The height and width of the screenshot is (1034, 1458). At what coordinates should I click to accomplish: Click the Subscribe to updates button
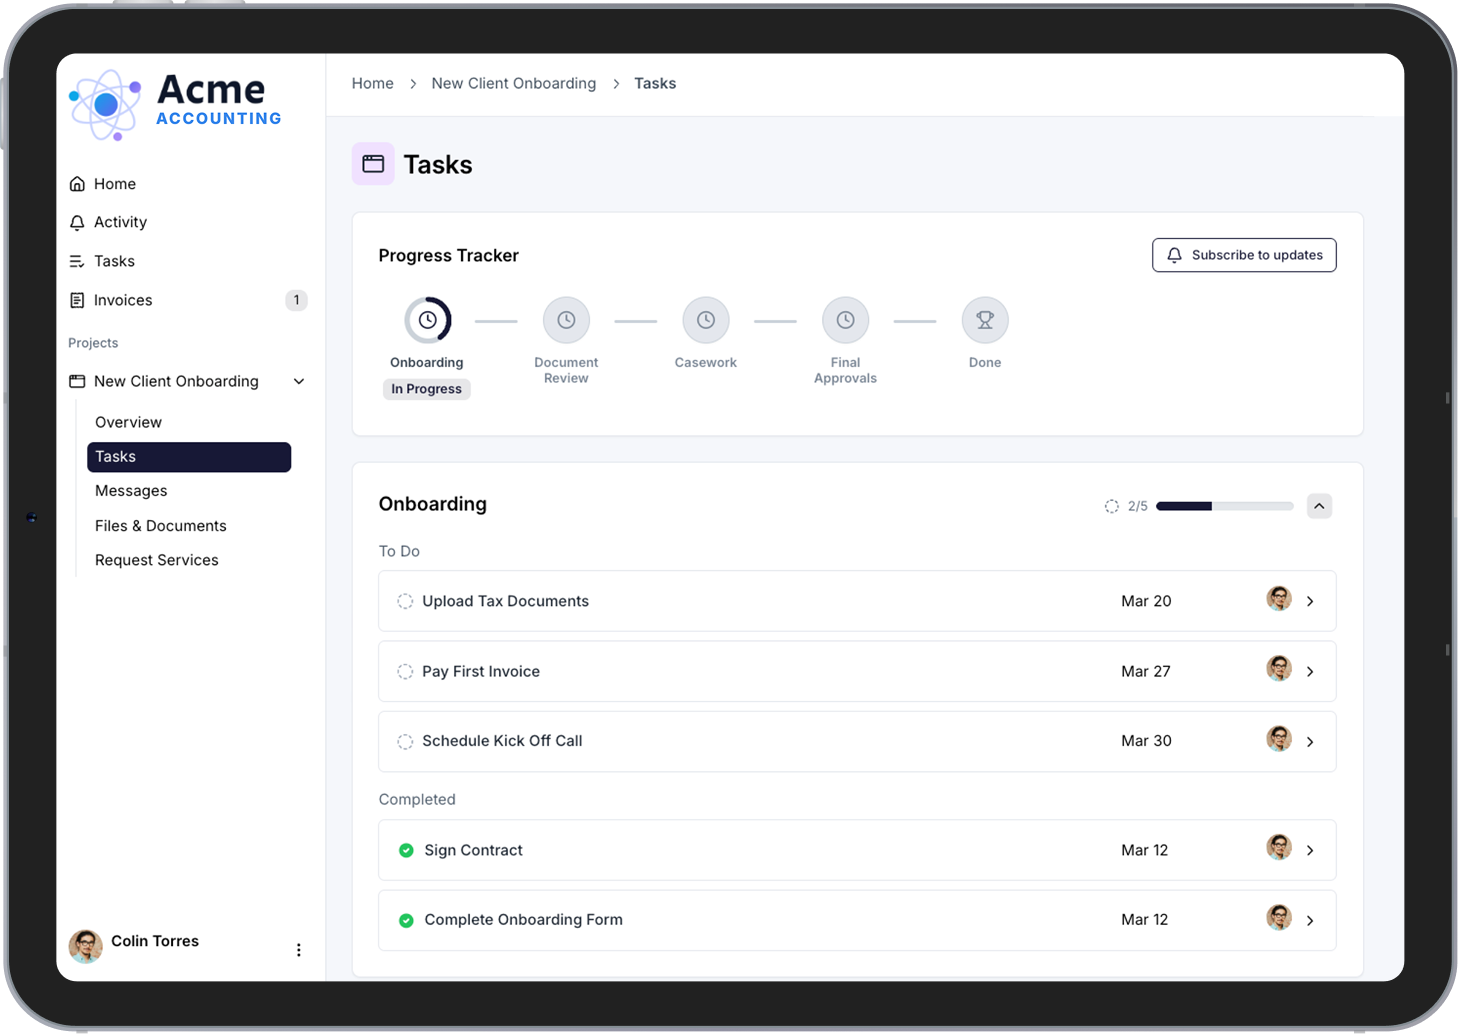click(1244, 255)
